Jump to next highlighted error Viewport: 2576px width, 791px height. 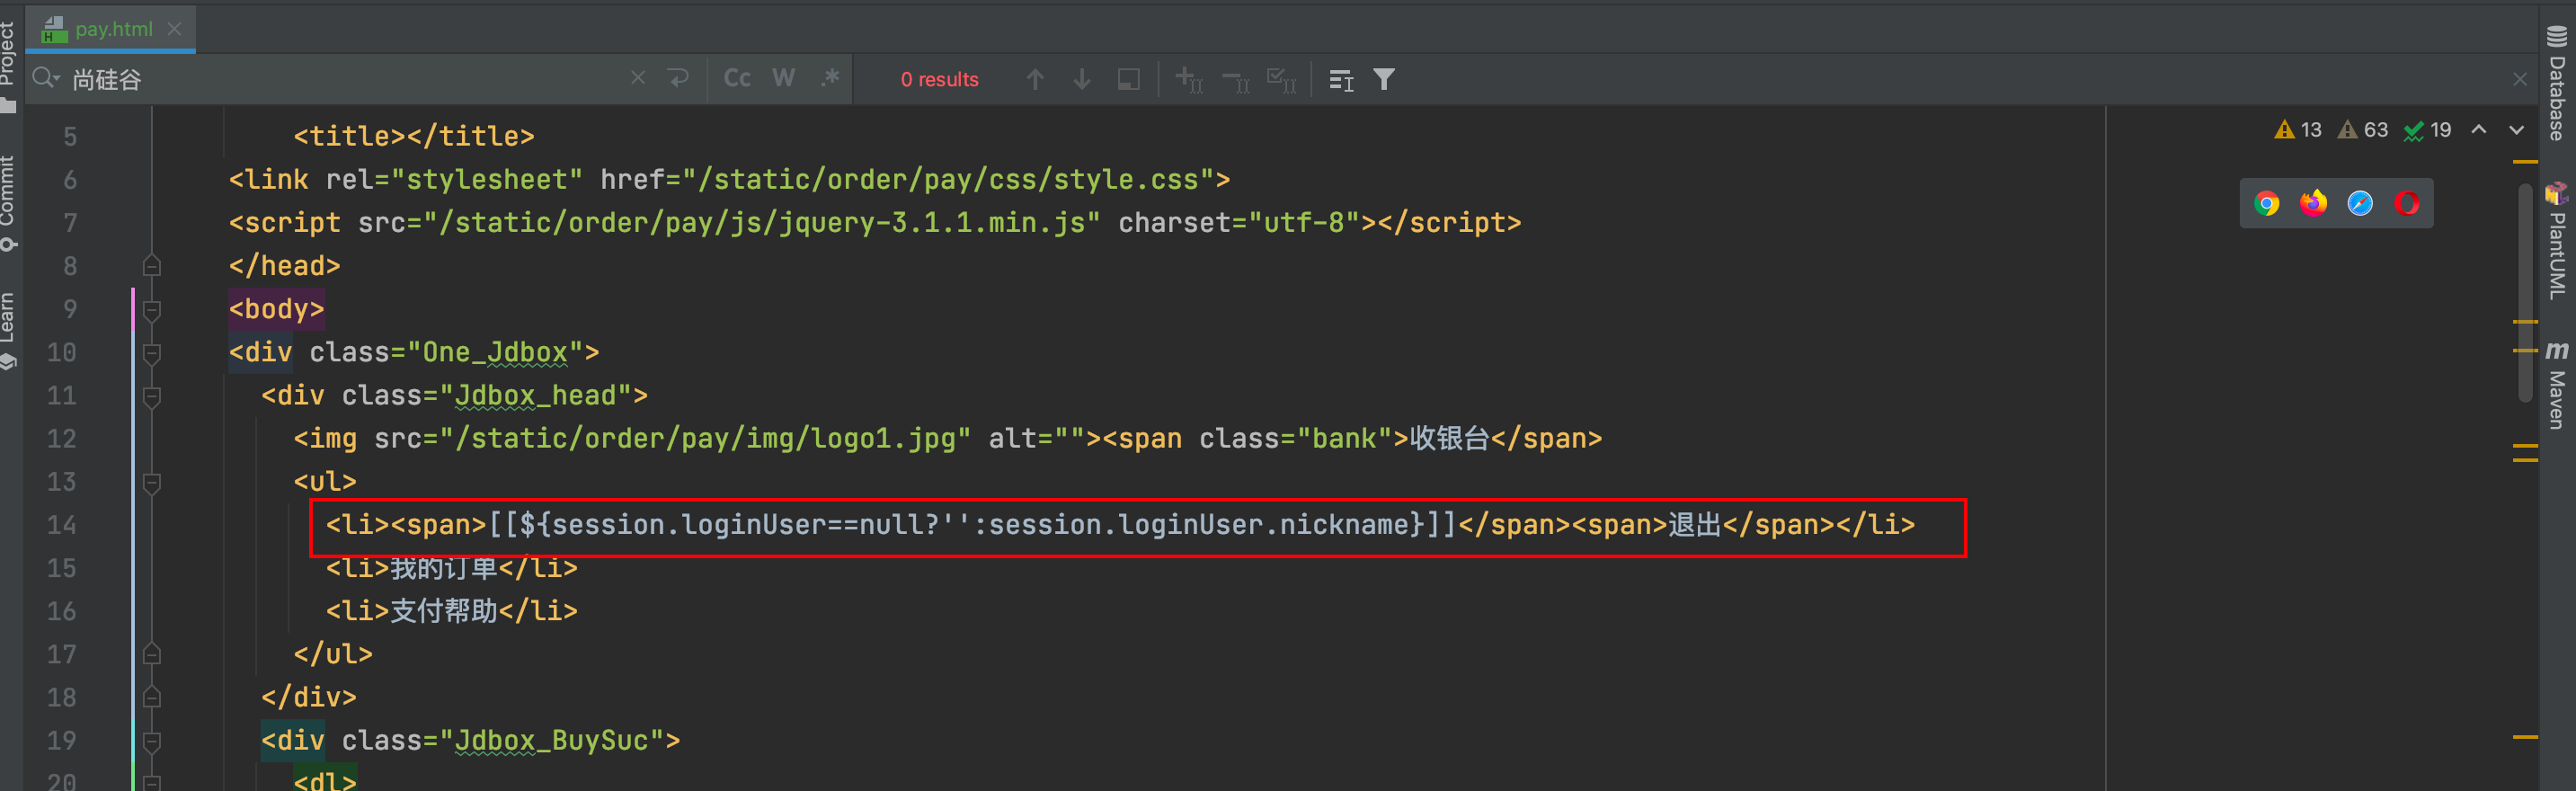(x=2517, y=130)
